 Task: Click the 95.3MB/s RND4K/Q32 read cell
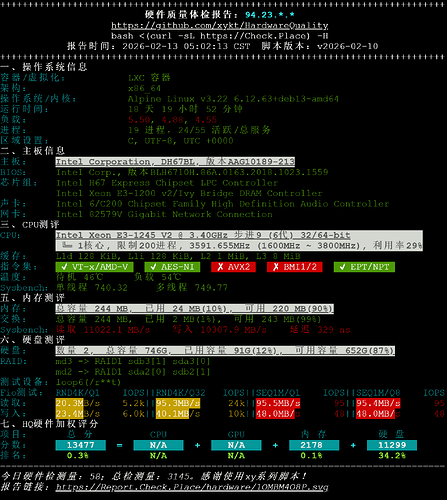coord(178,403)
